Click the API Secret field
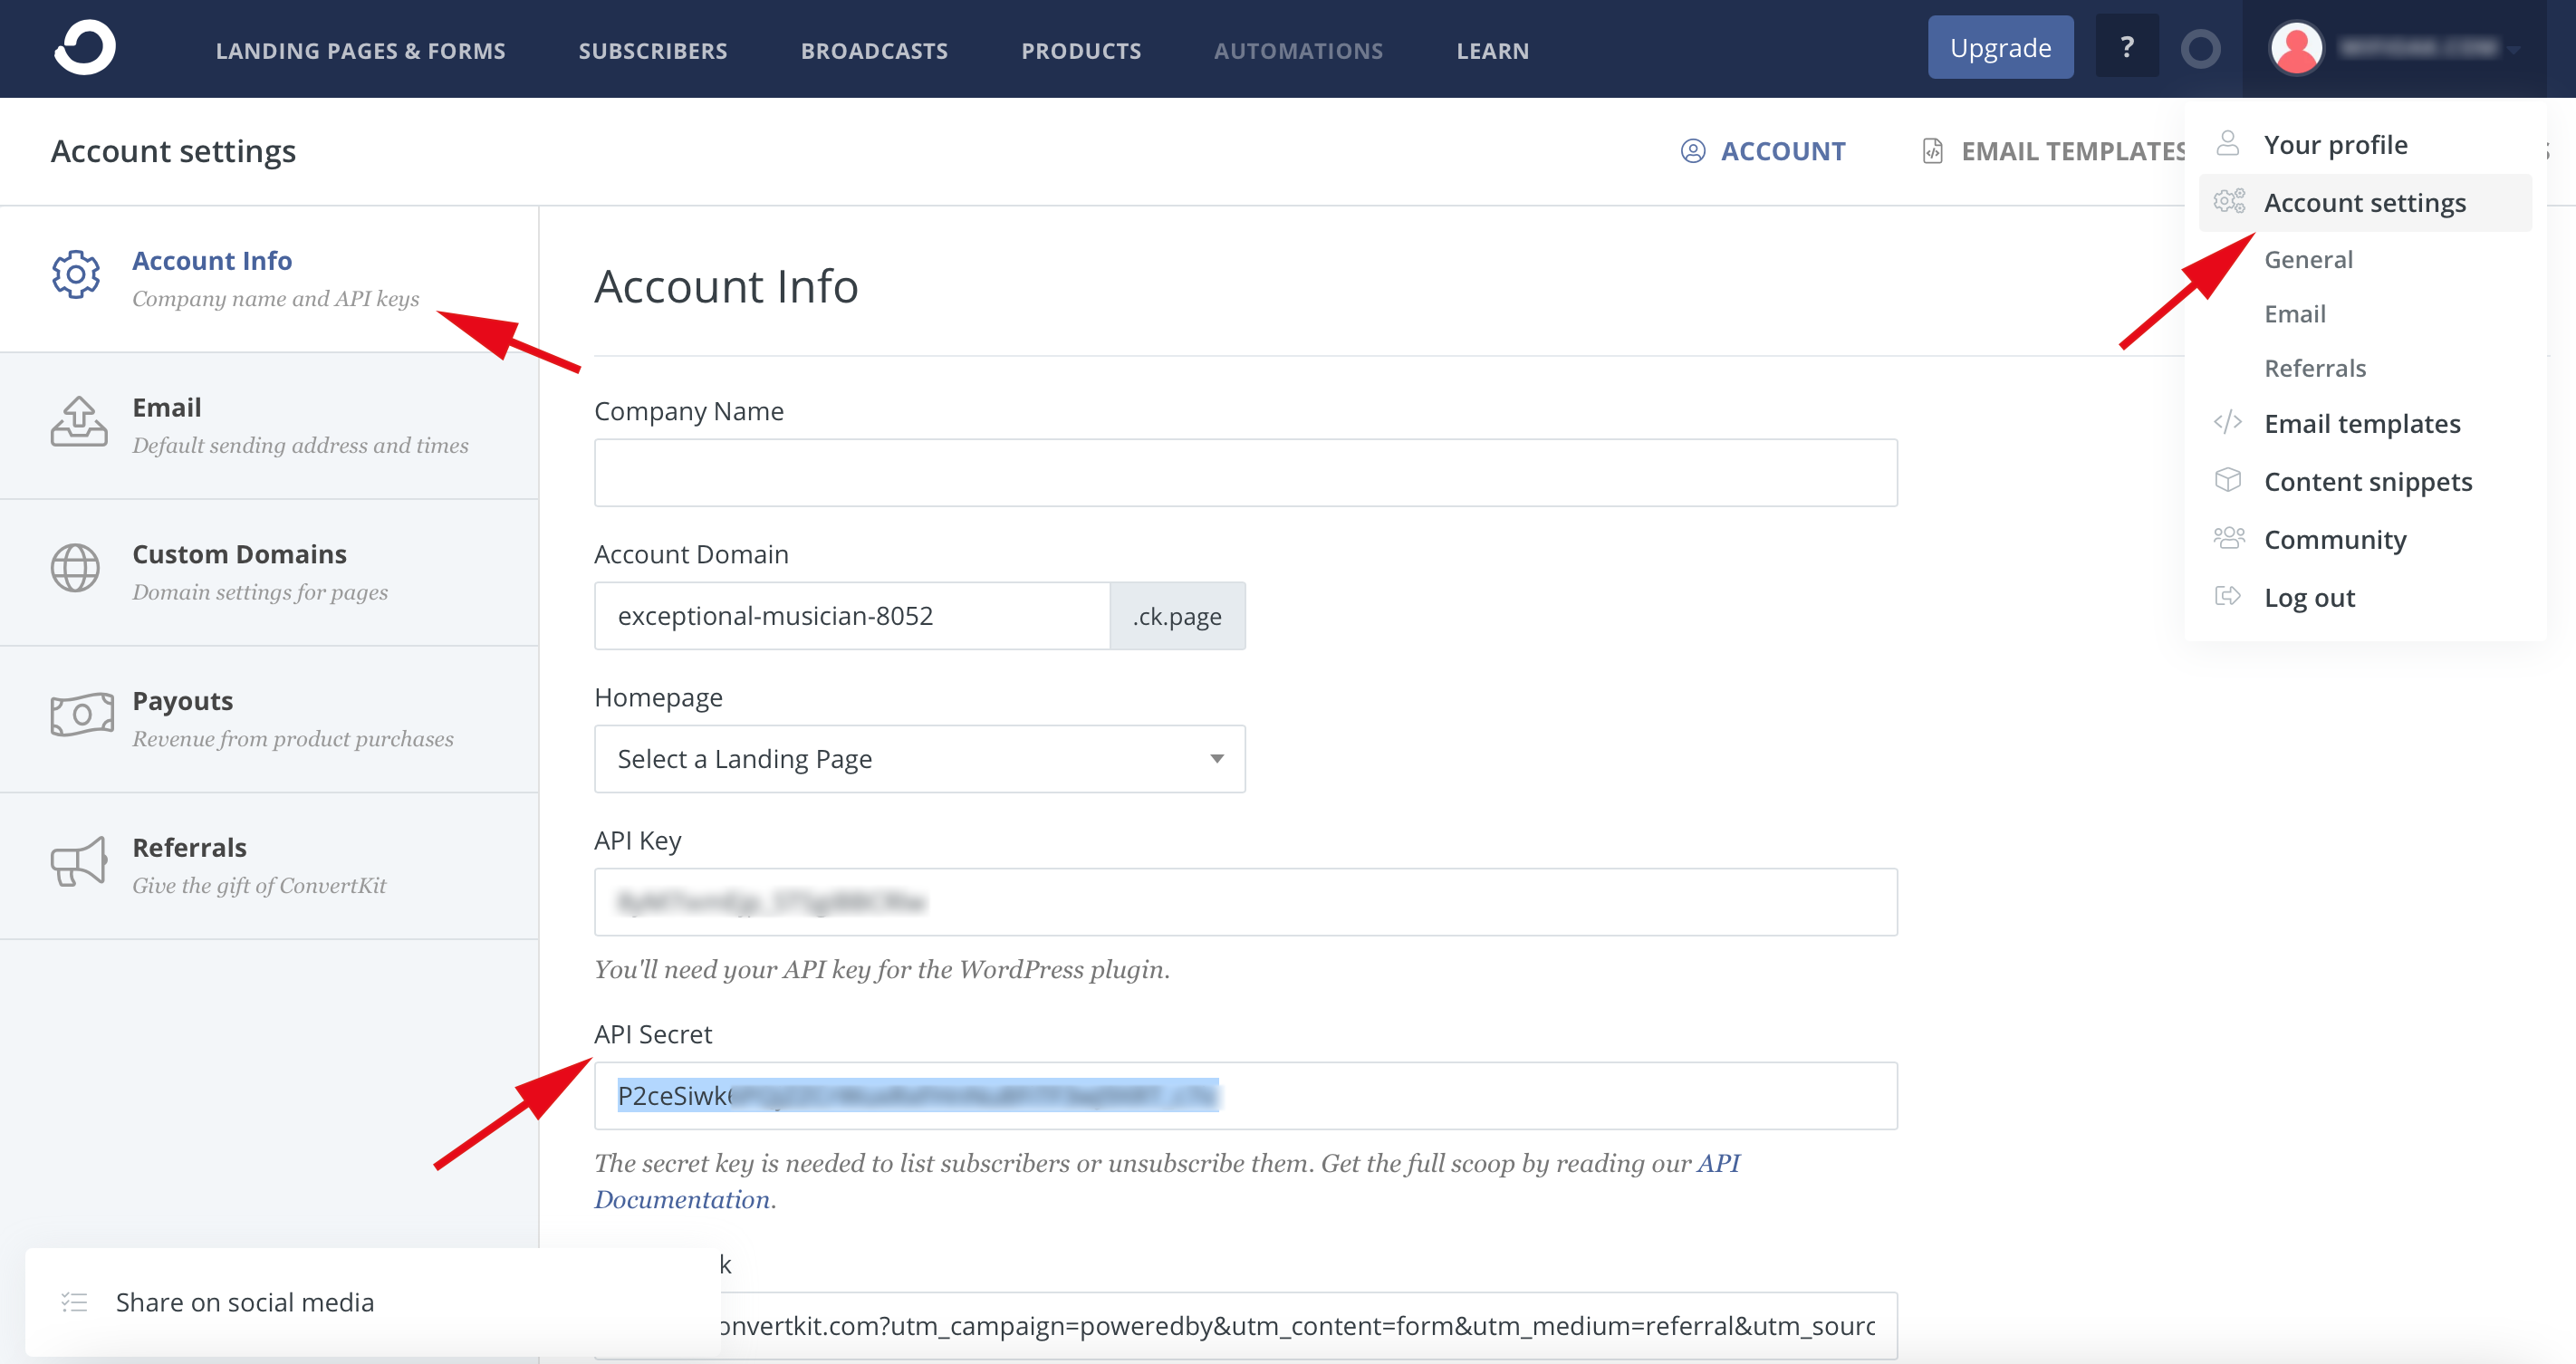The width and height of the screenshot is (2576, 1364). pos(1245,1095)
